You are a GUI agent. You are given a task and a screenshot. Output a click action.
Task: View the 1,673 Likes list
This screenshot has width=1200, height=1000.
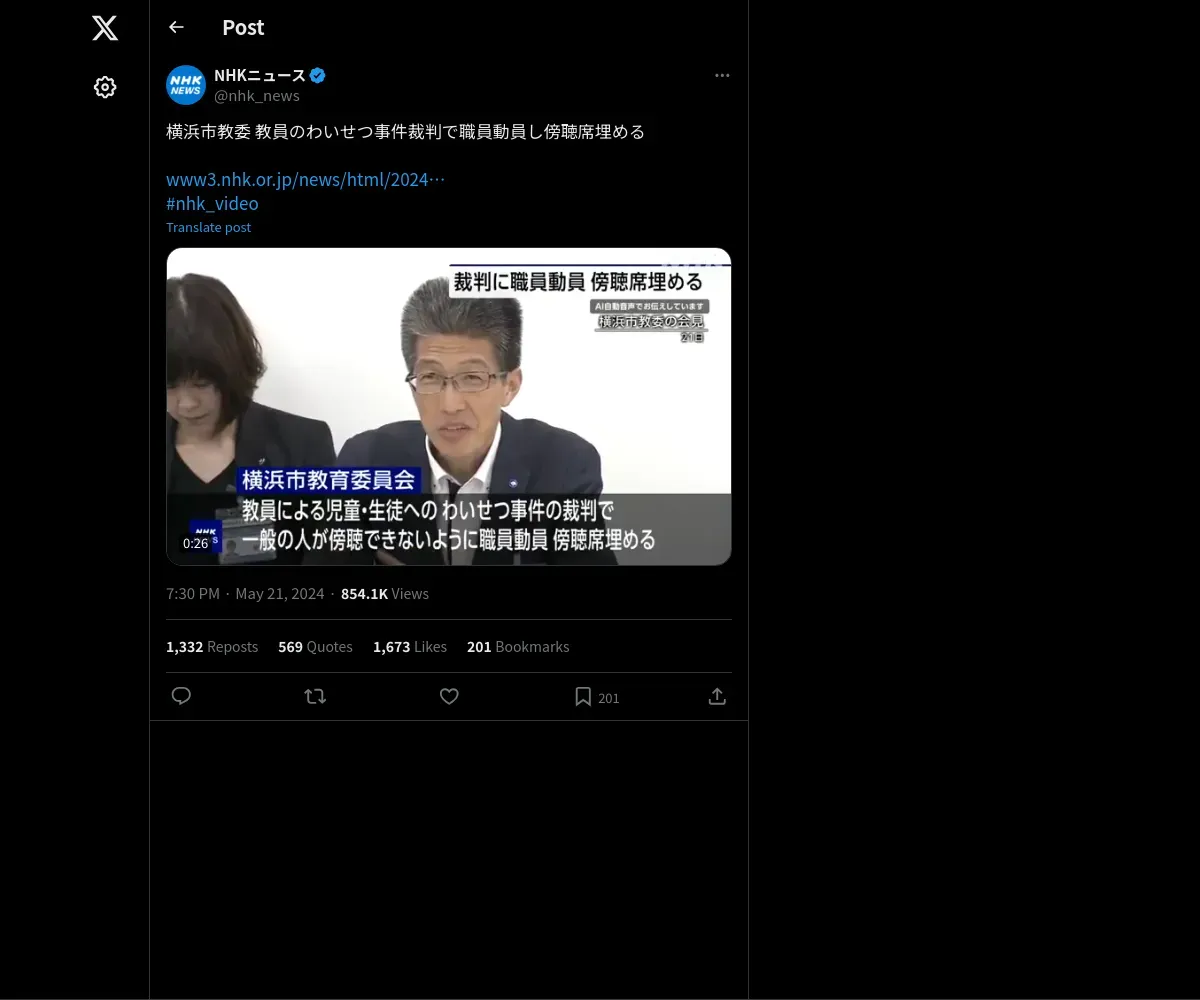pyautogui.click(x=410, y=647)
